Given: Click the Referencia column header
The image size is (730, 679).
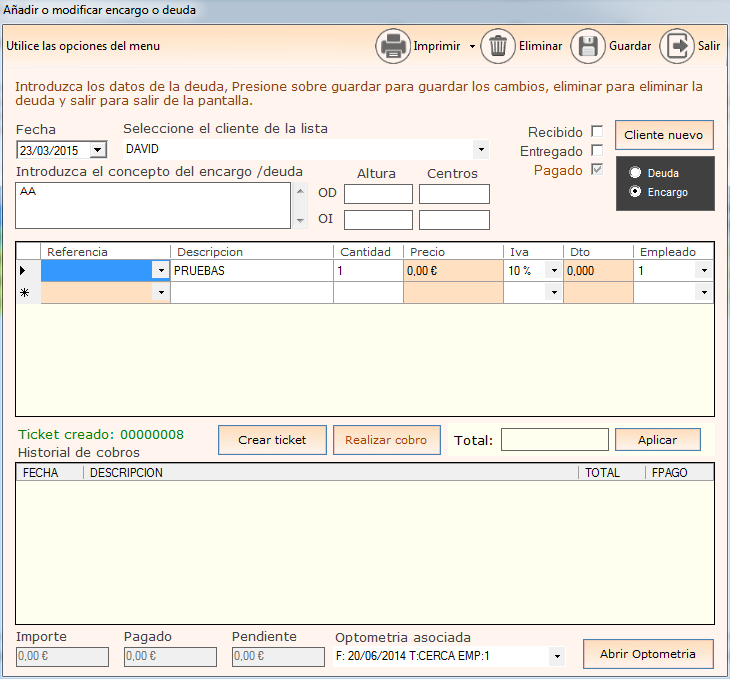Looking at the screenshot, I should coord(105,251).
